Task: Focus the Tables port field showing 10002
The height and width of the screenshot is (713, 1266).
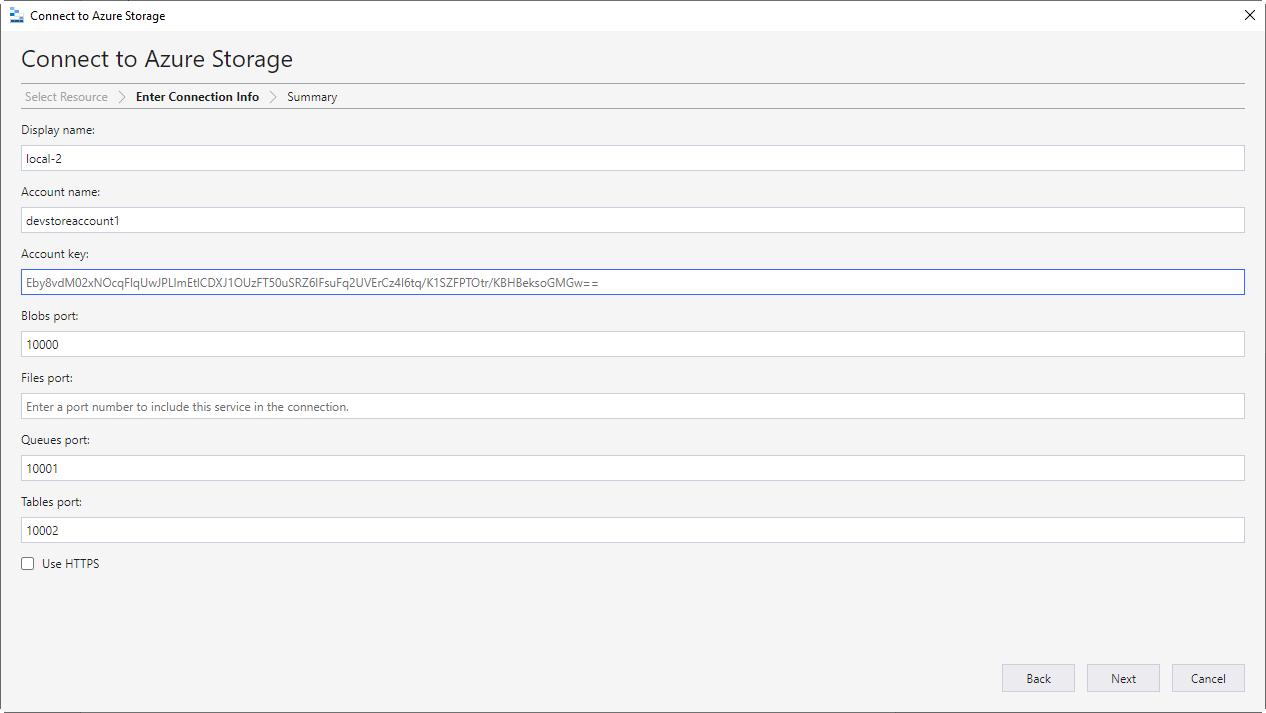Action: [632, 530]
